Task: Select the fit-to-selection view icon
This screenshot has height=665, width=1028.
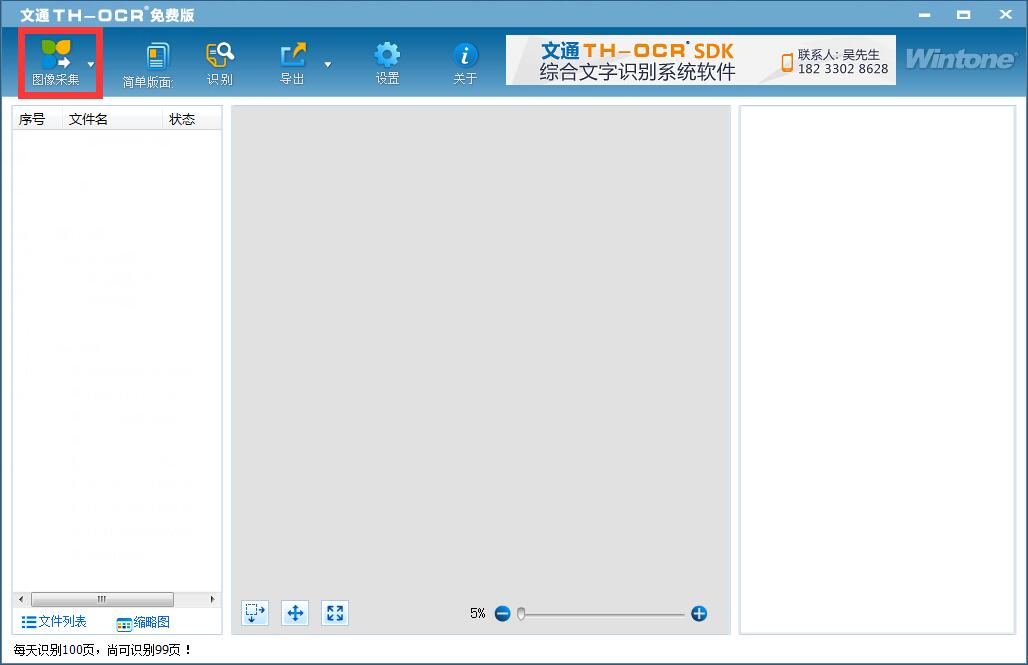Action: [x=254, y=613]
